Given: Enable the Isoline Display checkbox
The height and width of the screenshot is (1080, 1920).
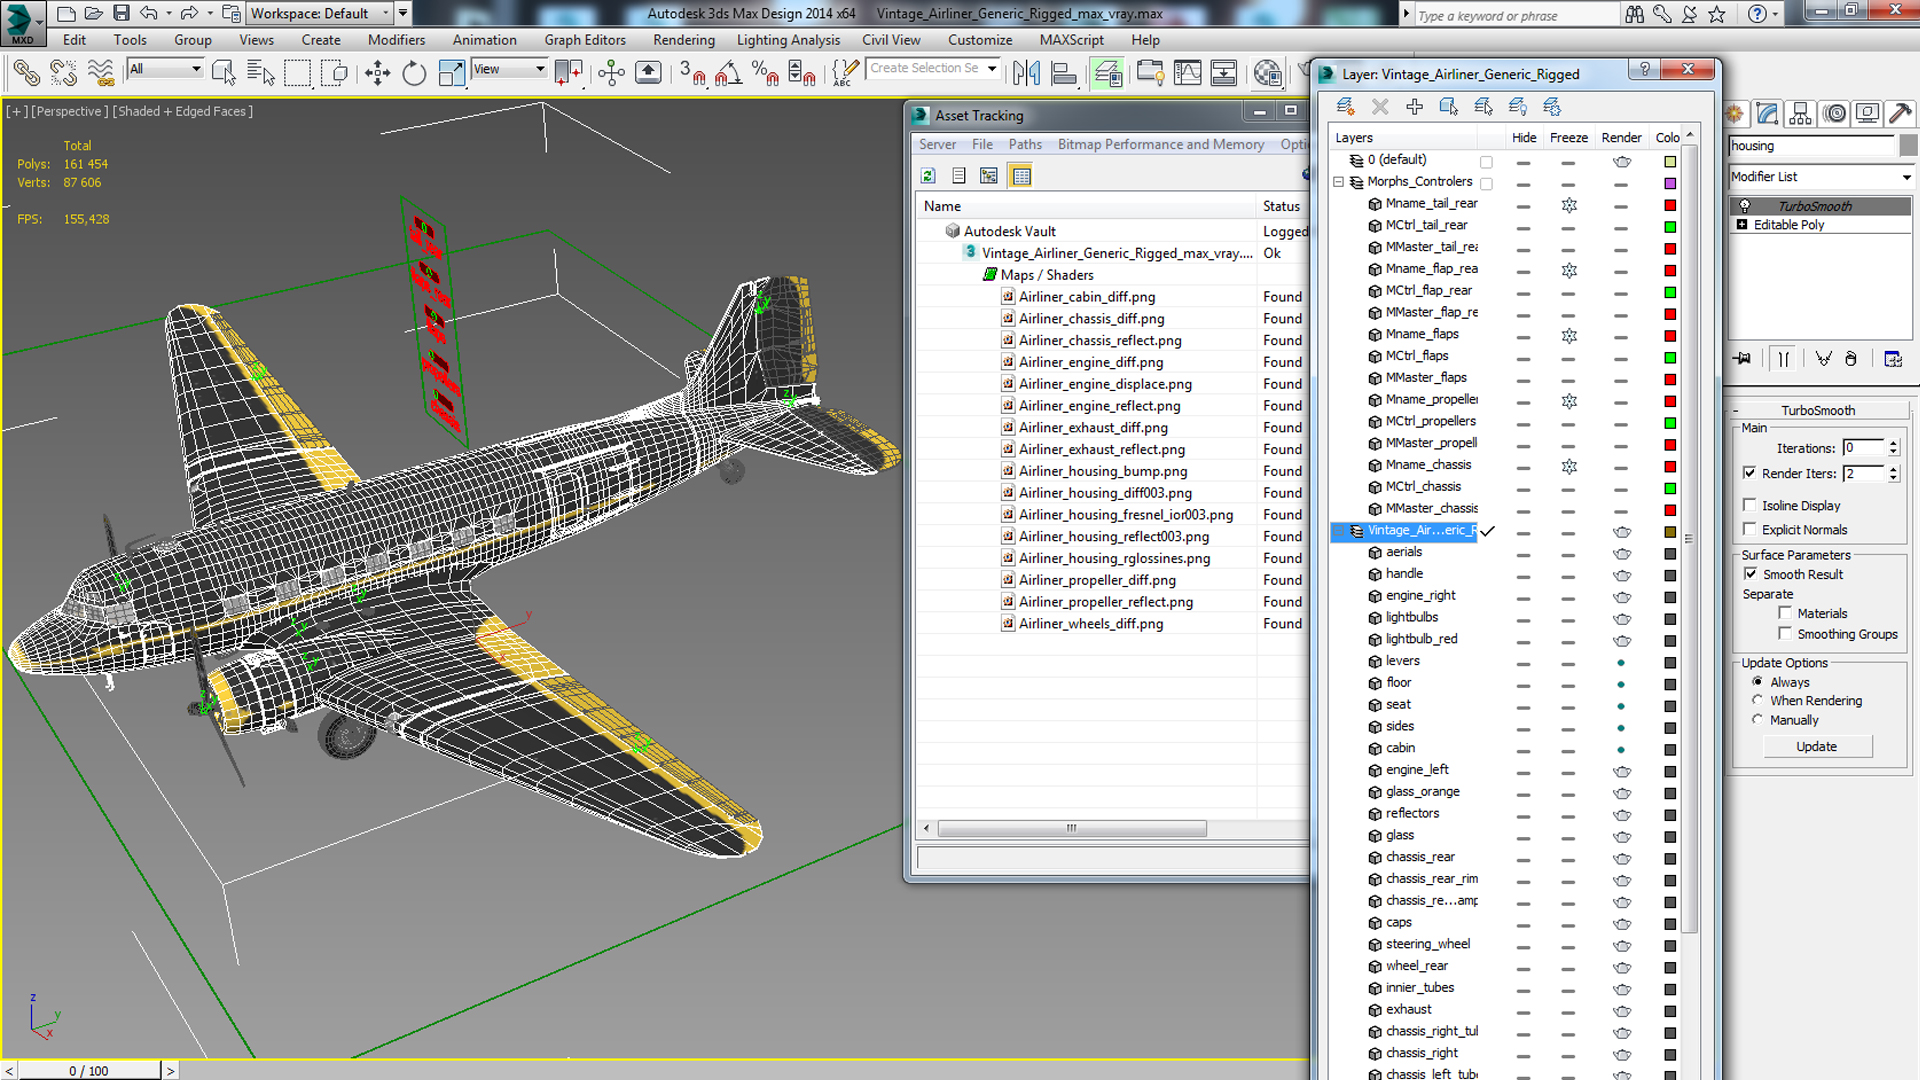Looking at the screenshot, I should [x=1749, y=505].
